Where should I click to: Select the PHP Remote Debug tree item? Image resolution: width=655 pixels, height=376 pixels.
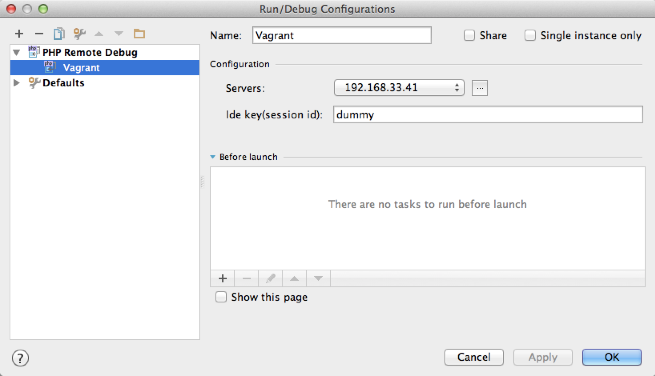pos(90,53)
